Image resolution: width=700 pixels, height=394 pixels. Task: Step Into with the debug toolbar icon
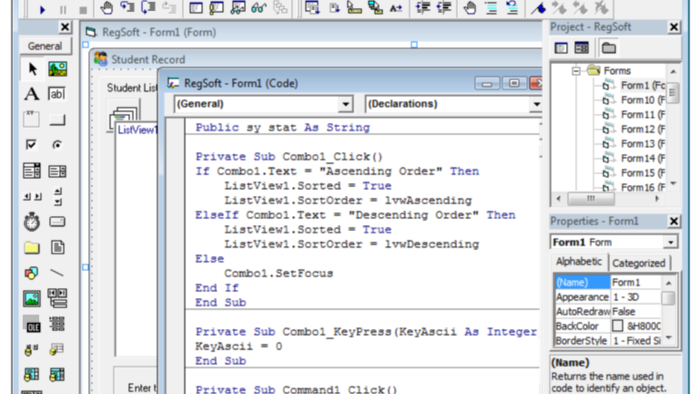coord(128,8)
